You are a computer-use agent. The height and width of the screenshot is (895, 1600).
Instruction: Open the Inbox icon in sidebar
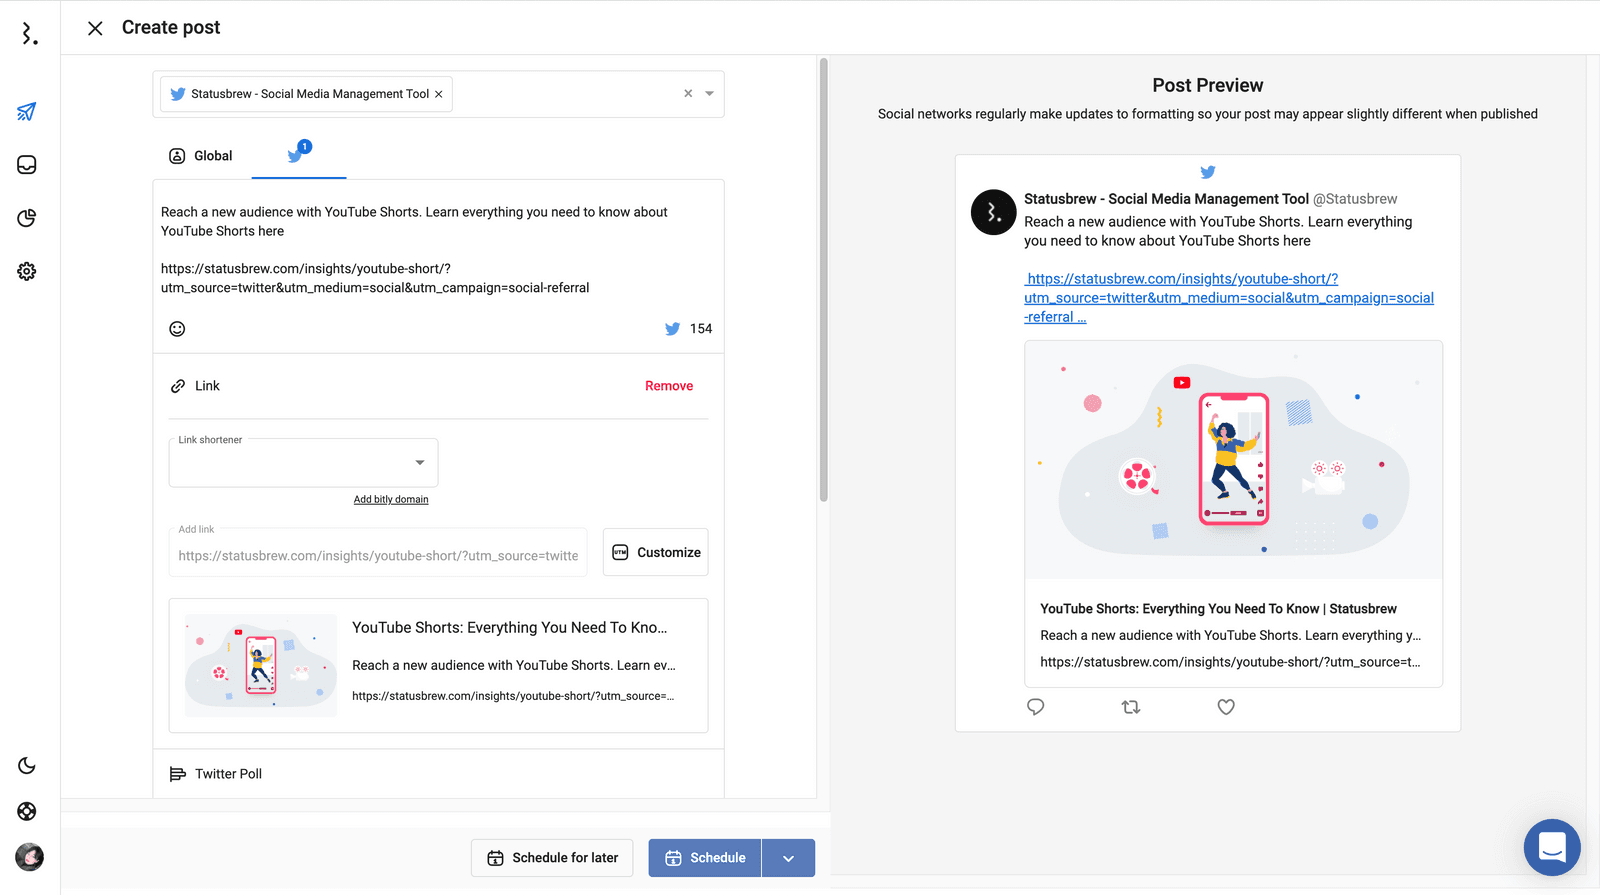pyautogui.click(x=27, y=165)
